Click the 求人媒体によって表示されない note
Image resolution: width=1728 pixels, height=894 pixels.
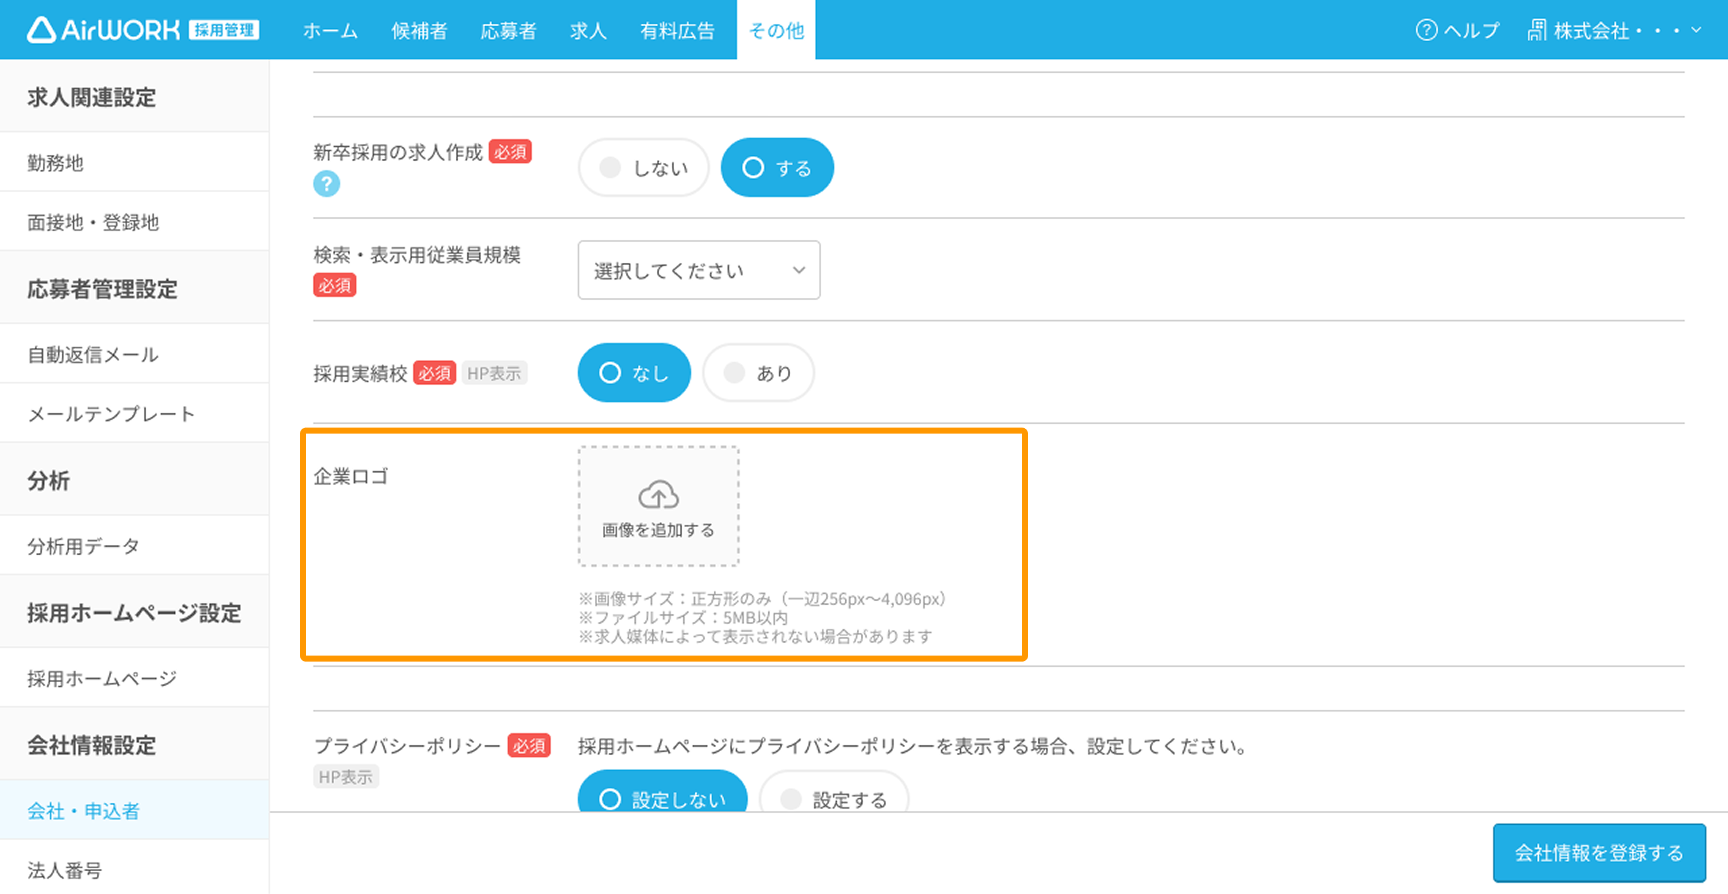[x=755, y=637]
